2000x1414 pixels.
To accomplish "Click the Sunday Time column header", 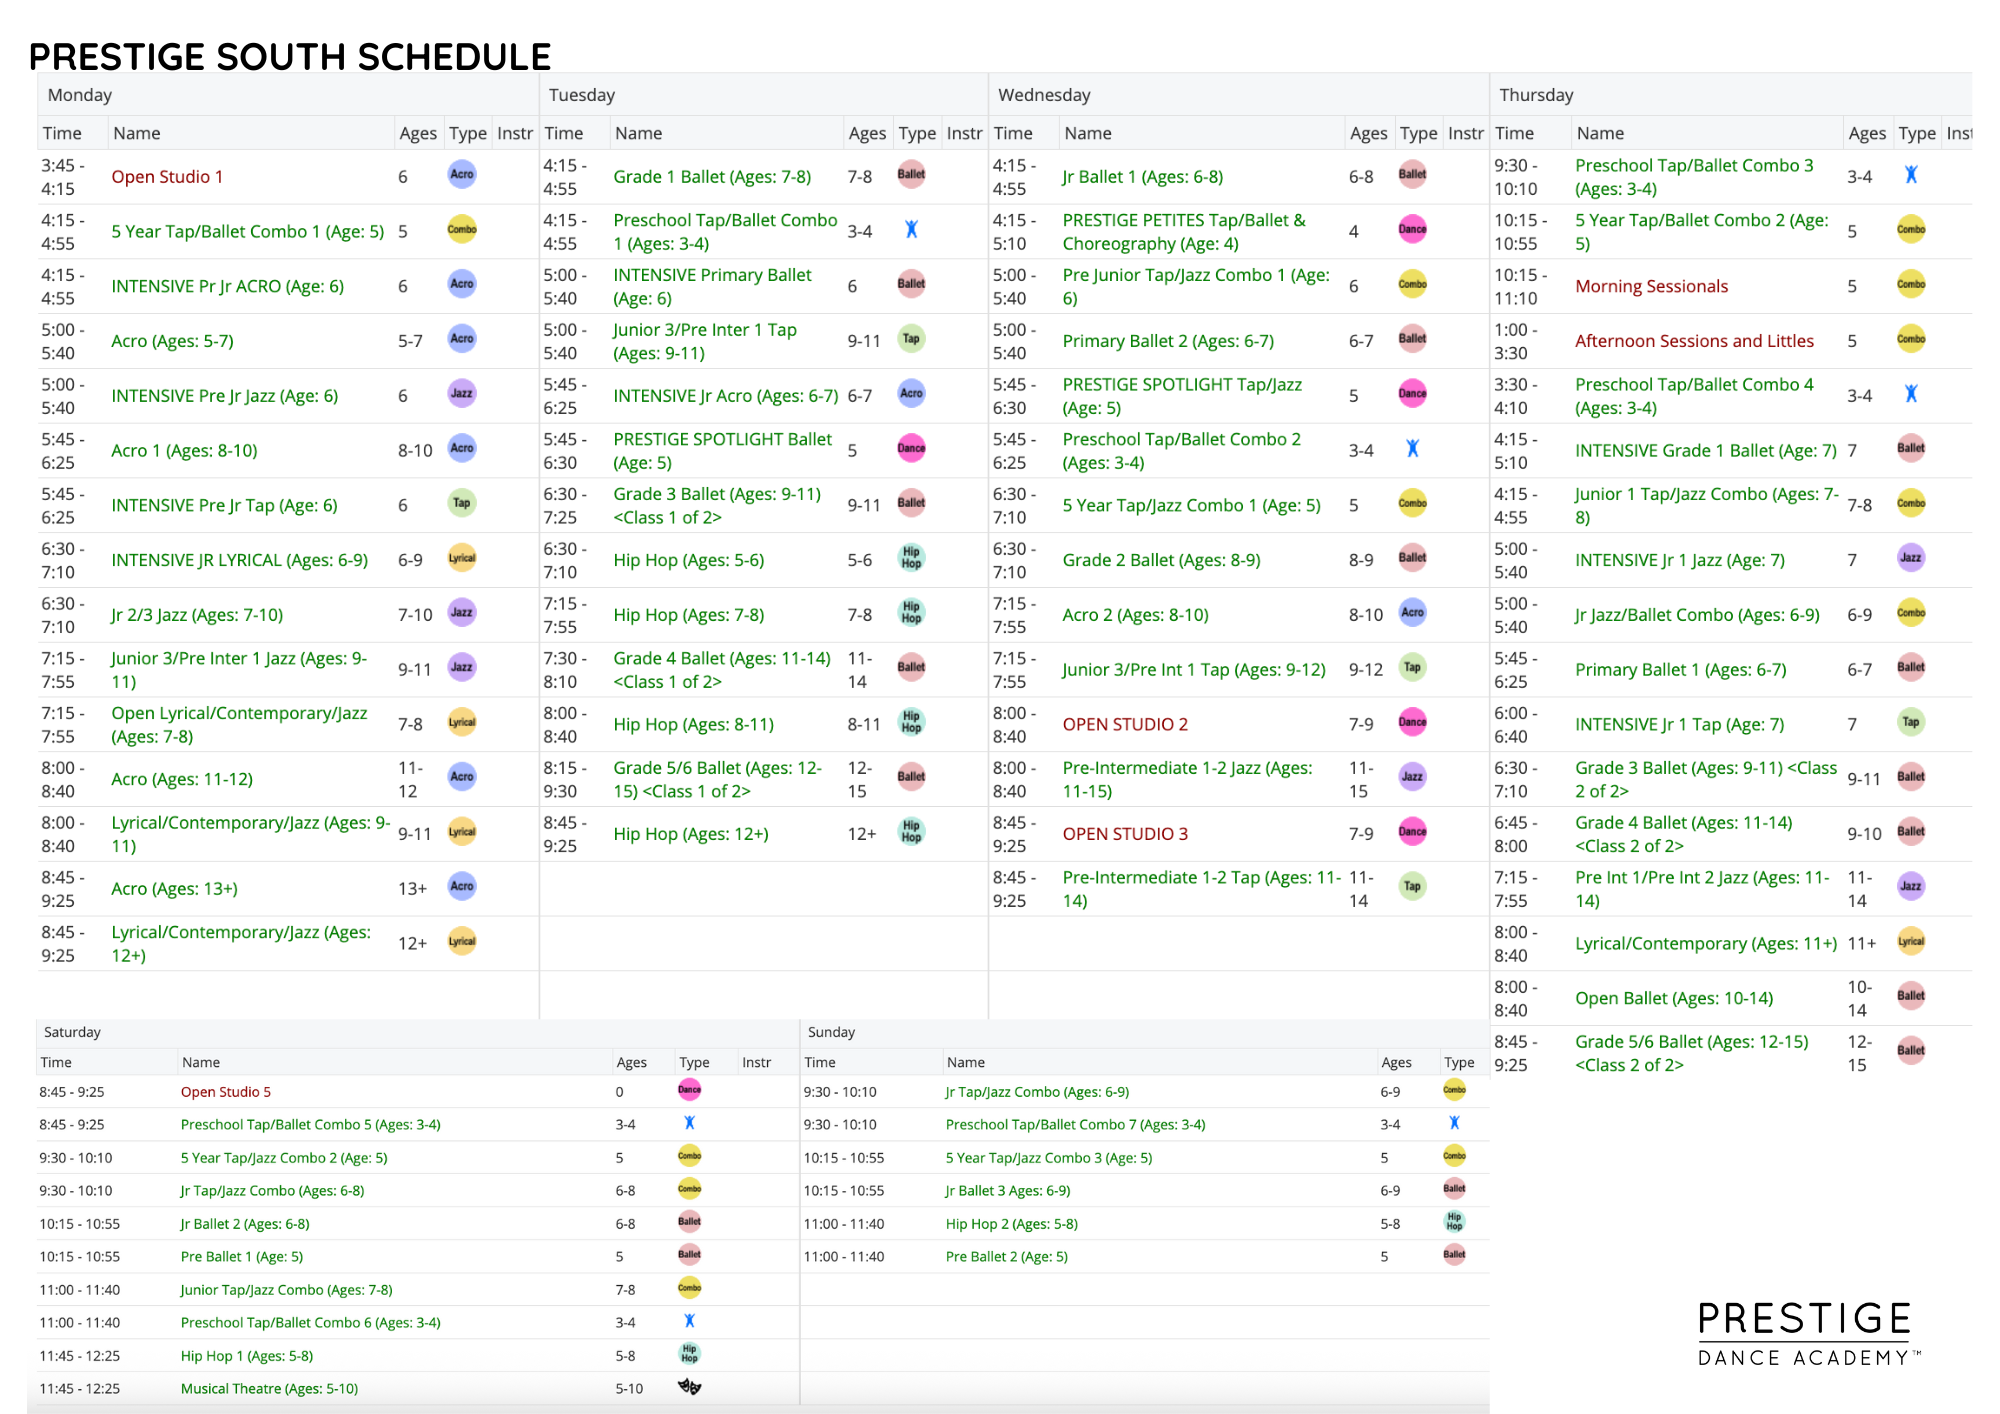I will (819, 1062).
